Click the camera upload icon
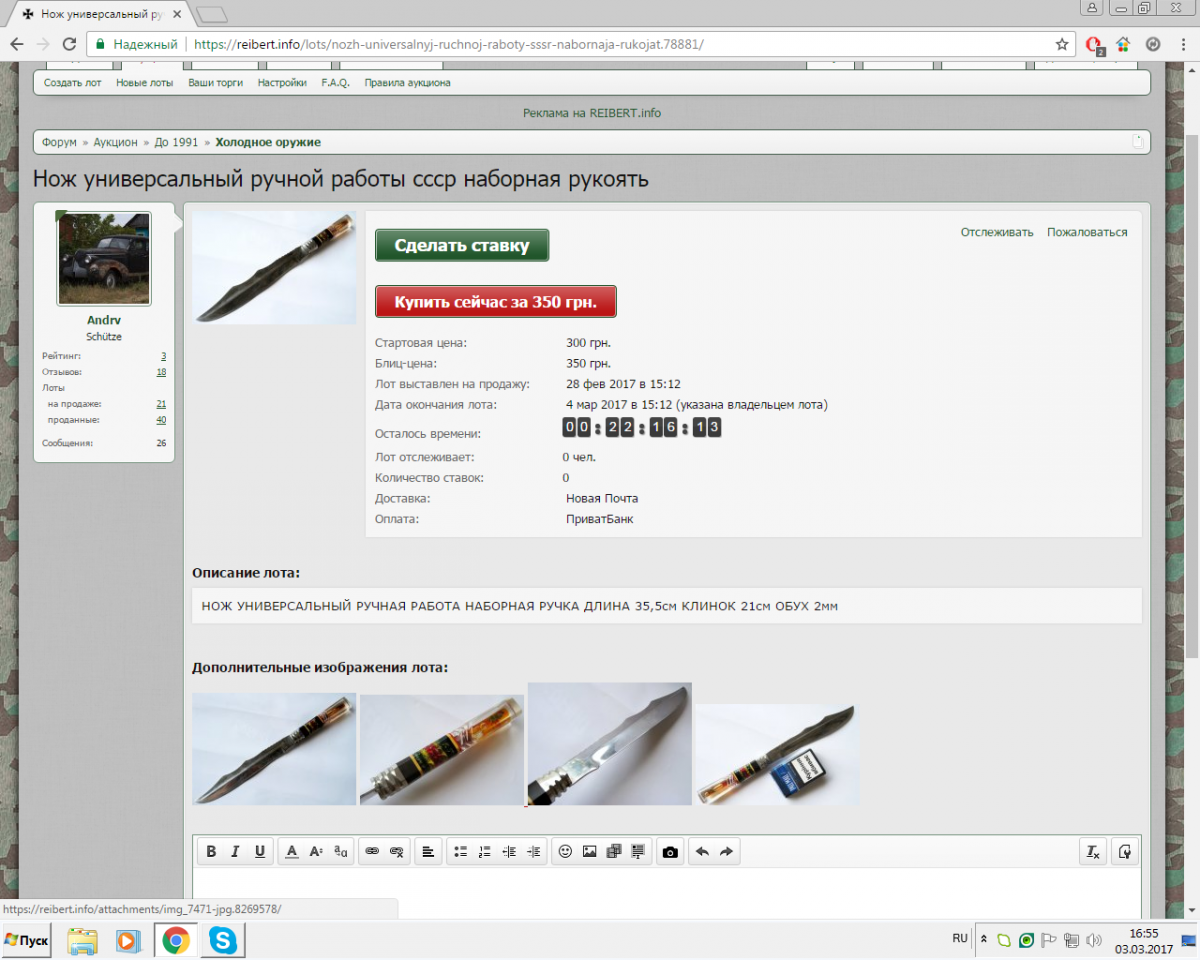The height and width of the screenshot is (960, 1200). 670,852
